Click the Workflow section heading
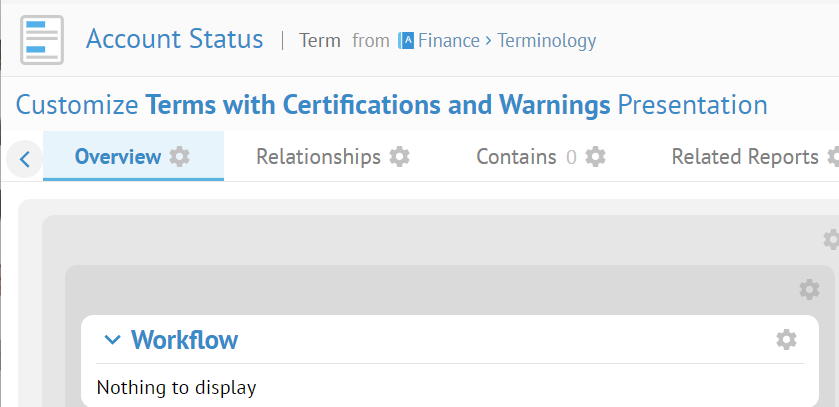The height and width of the screenshot is (407, 839). (x=185, y=340)
